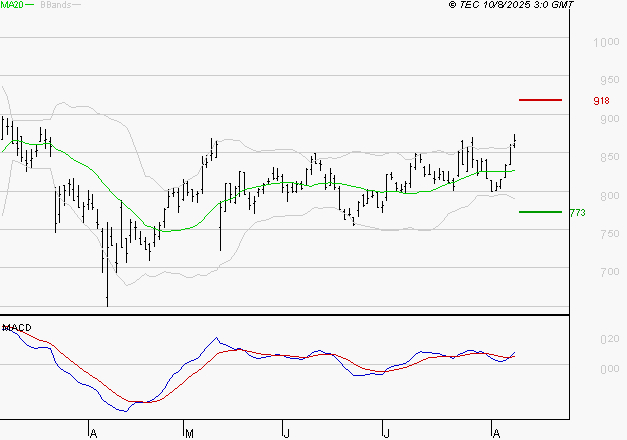Image resolution: width=627 pixels, height=440 pixels.
Task: Click the 800 price axis label
Action: (607, 196)
